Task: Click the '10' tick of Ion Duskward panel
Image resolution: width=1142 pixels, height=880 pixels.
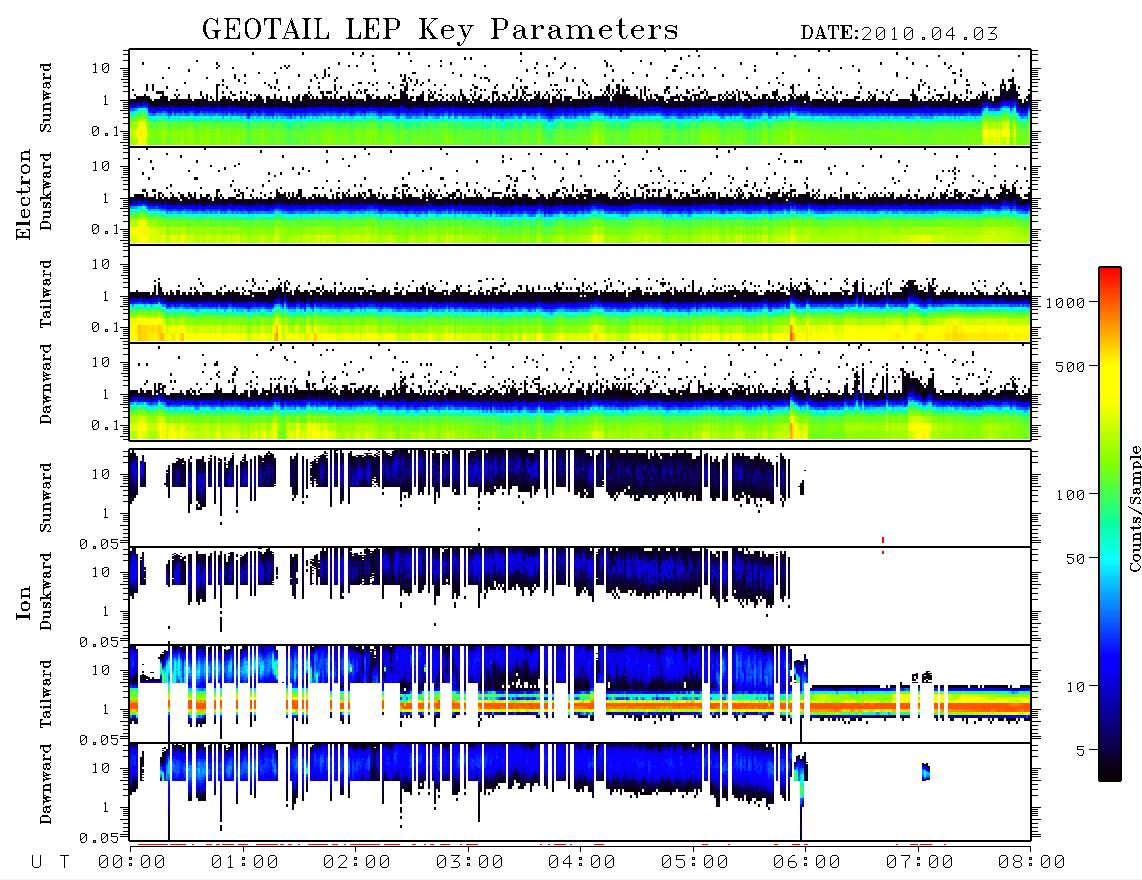Action: point(101,572)
